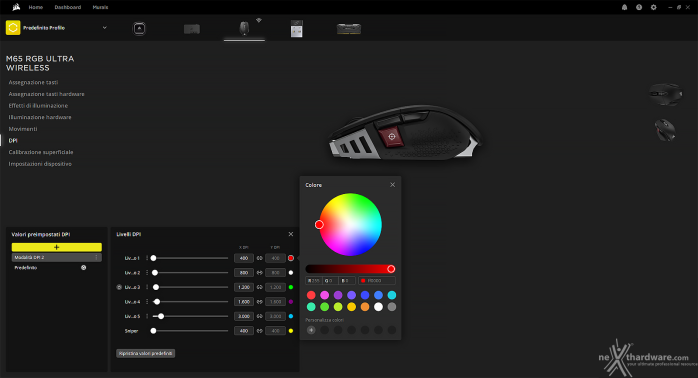Close the Livelli DPI panel
698x378 pixels.
pyautogui.click(x=291, y=234)
